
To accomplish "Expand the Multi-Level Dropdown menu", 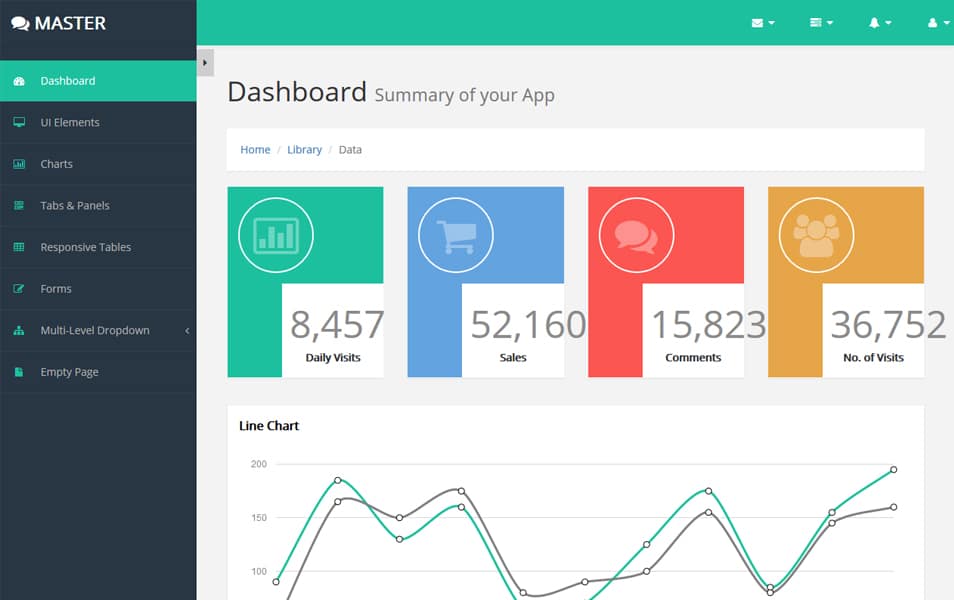I will pos(95,329).
